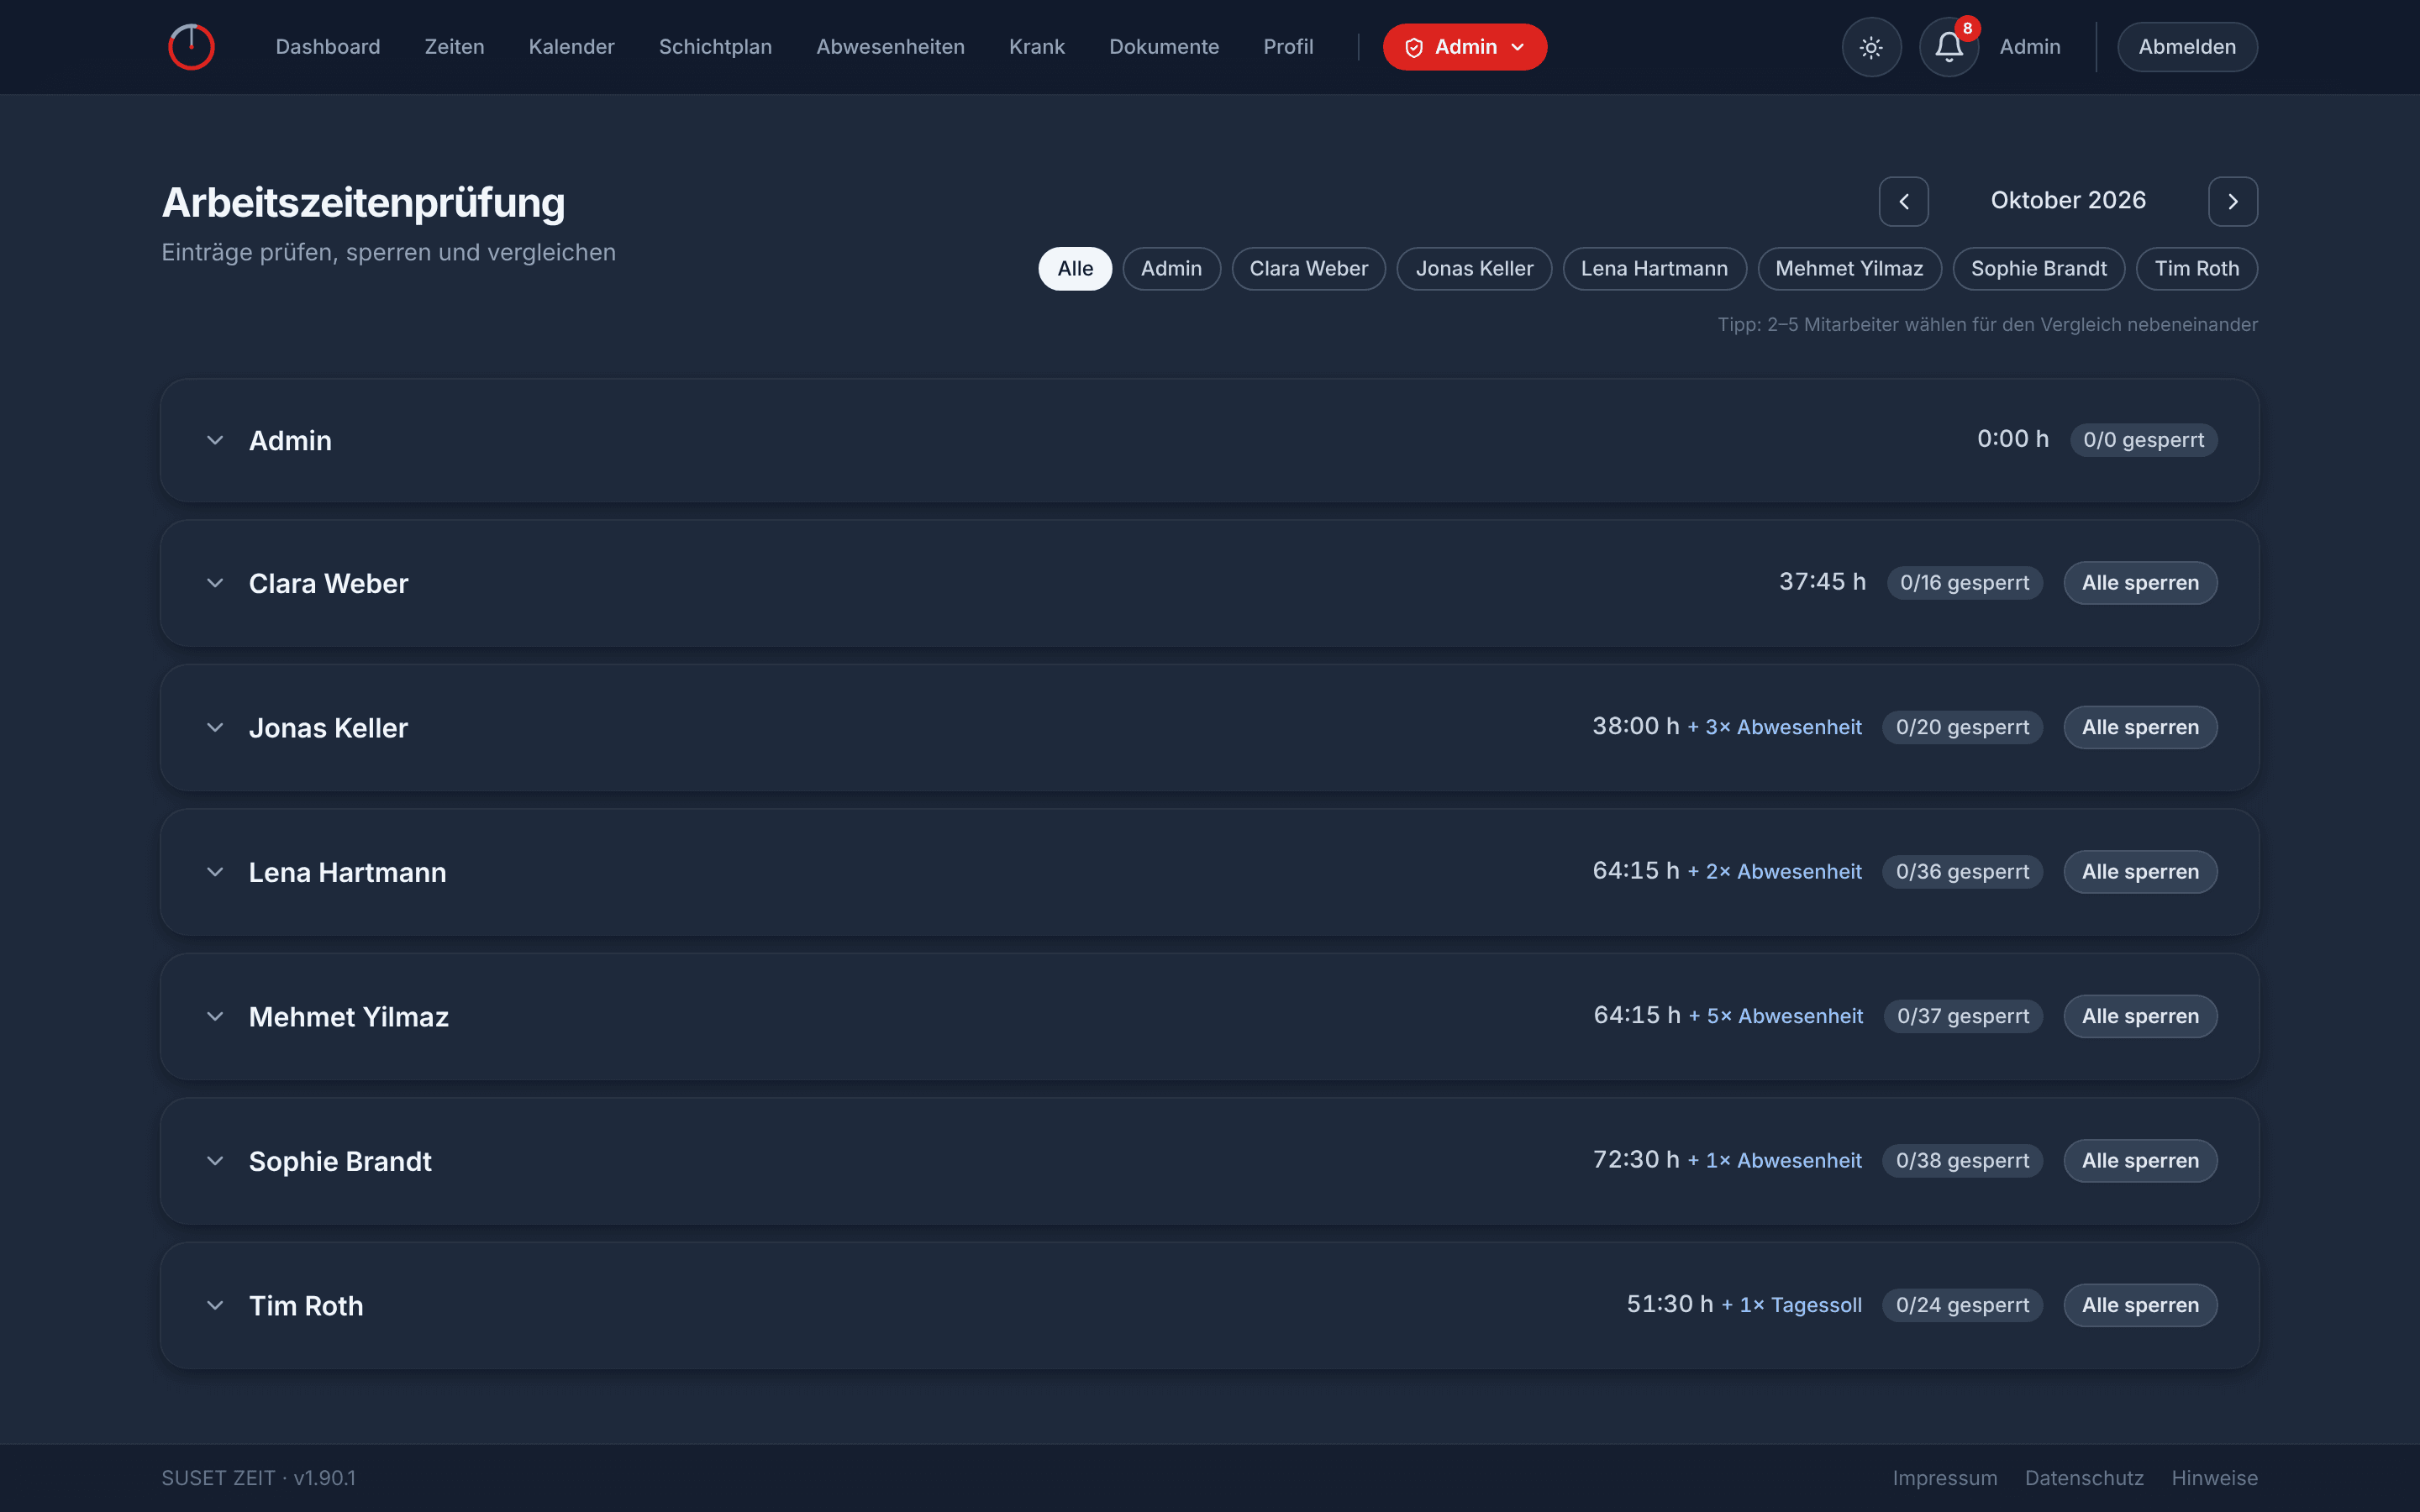Open the Impressum footer link
The image size is (2420, 1512).
(x=1944, y=1478)
